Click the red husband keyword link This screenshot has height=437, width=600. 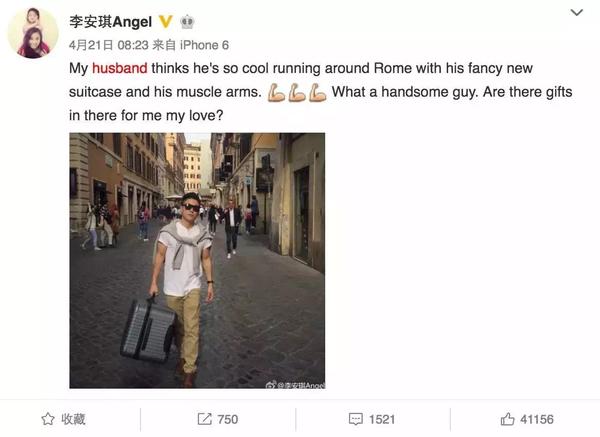coord(120,68)
